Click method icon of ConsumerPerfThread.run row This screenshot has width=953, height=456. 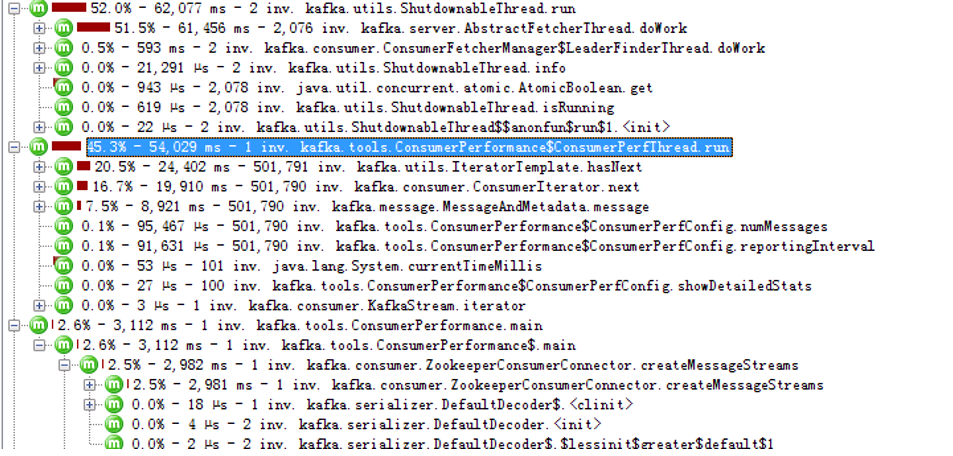click(x=38, y=147)
